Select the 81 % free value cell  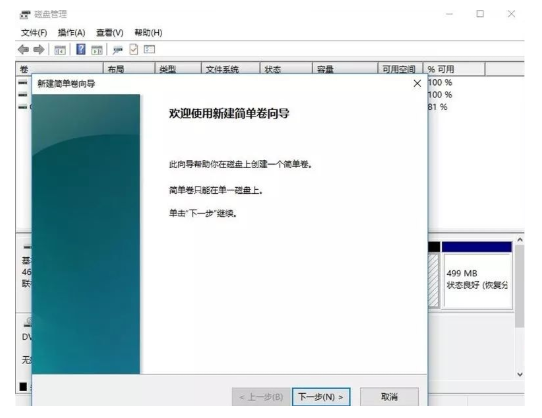coord(438,107)
